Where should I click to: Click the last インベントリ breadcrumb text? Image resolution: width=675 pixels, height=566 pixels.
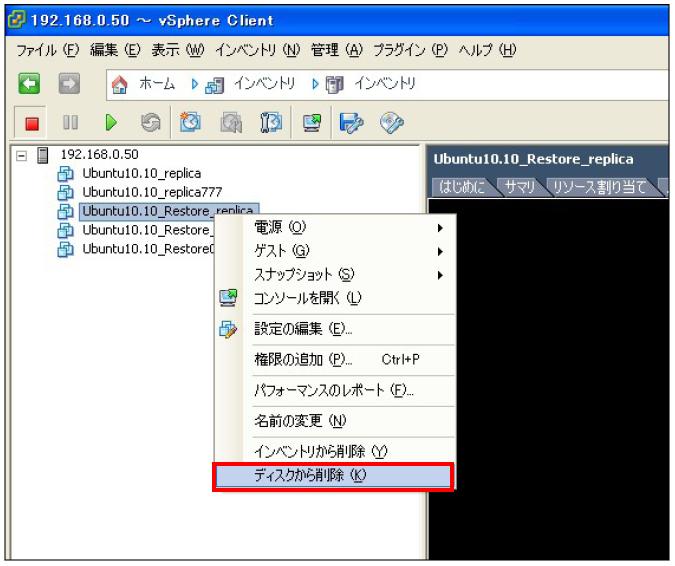click(x=385, y=84)
